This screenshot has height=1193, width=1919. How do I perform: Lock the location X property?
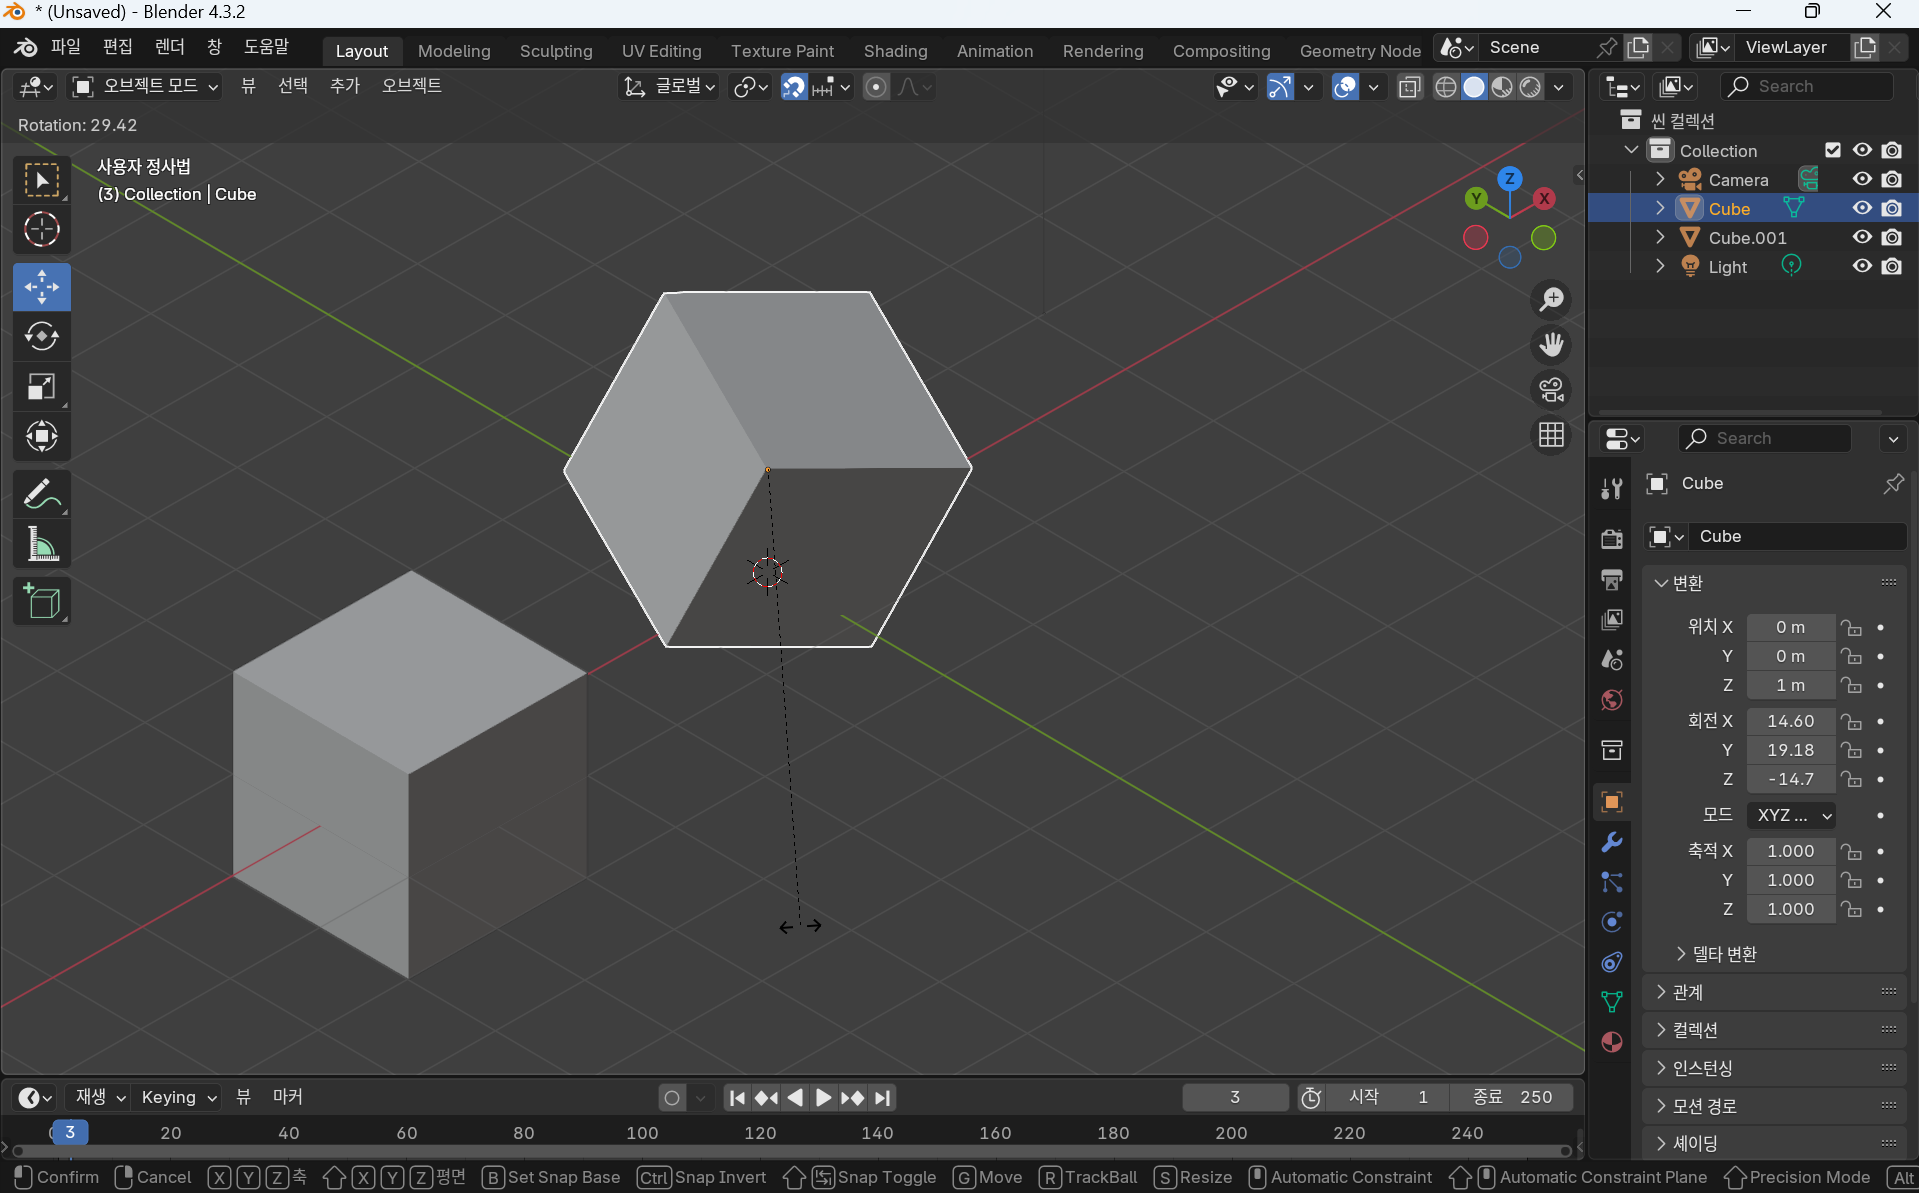(x=1852, y=628)
